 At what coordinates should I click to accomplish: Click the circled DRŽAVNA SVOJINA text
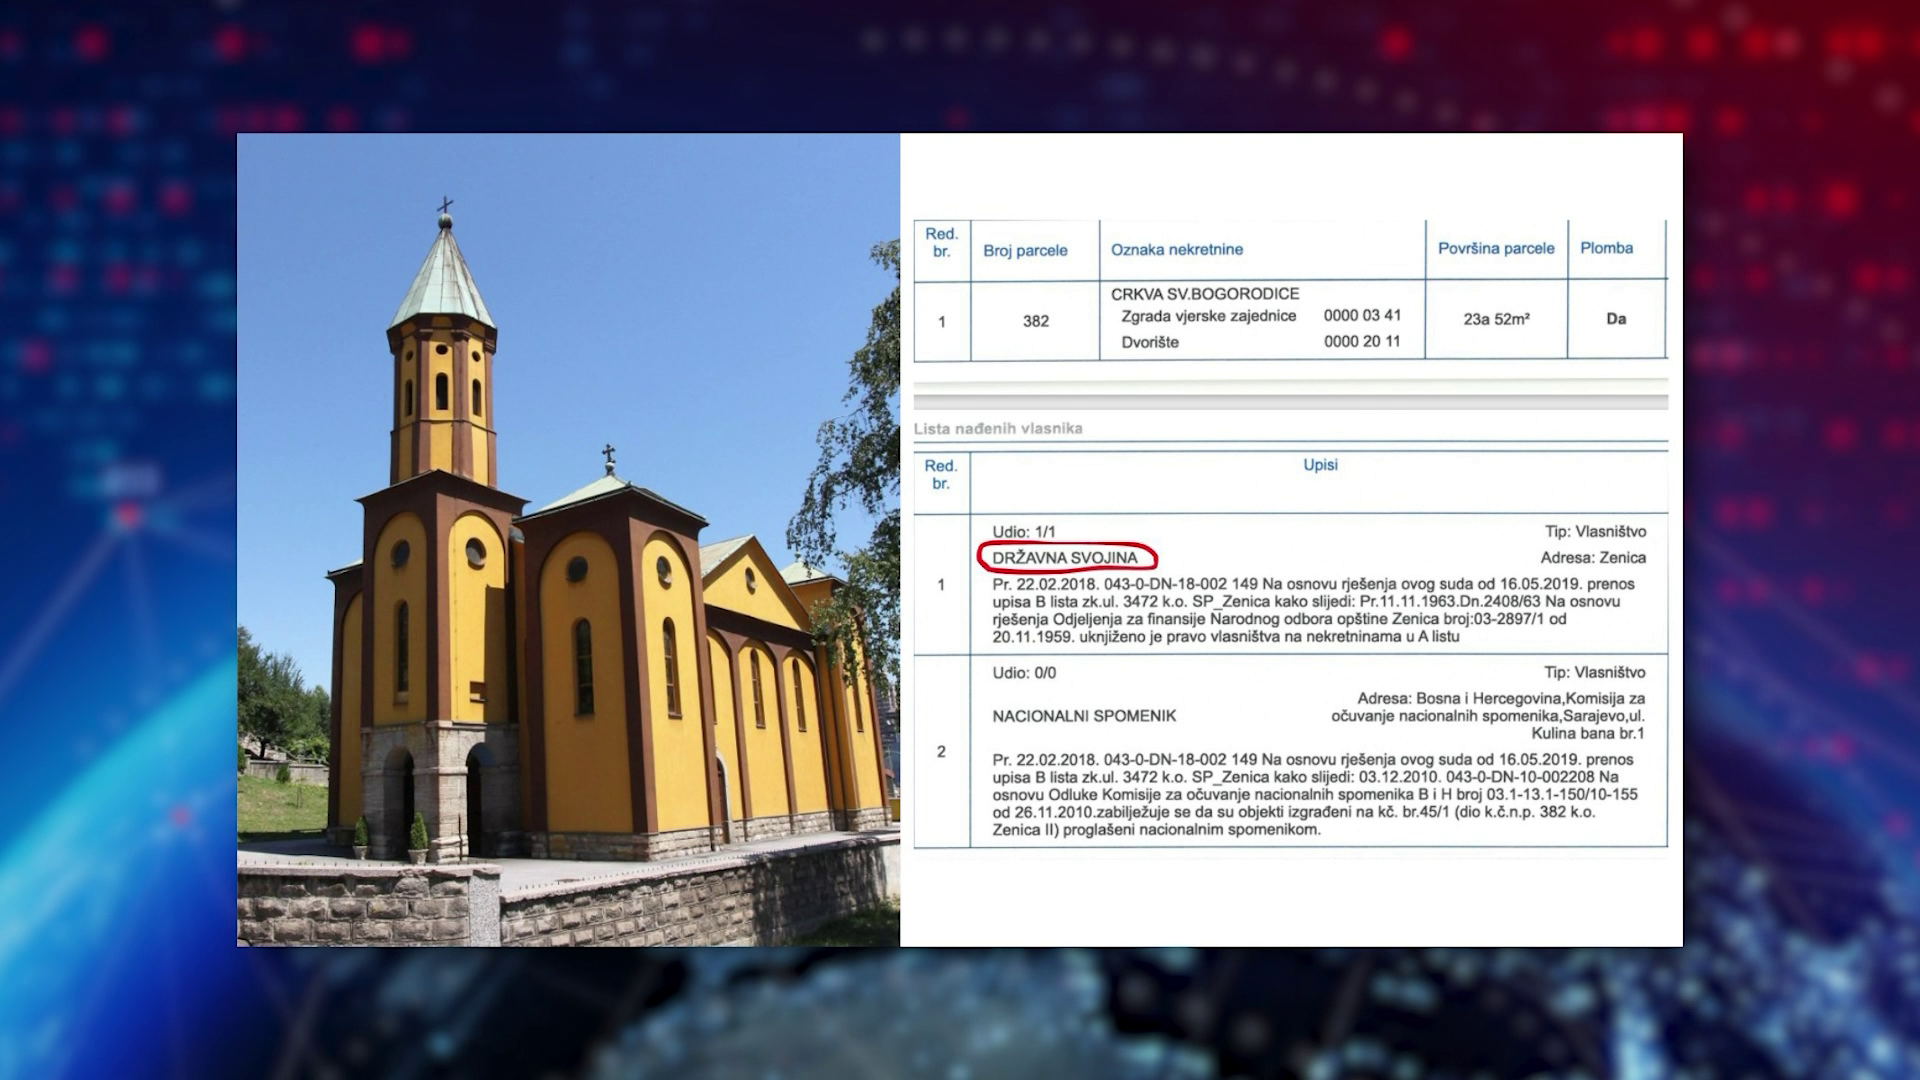[1065, 558]
